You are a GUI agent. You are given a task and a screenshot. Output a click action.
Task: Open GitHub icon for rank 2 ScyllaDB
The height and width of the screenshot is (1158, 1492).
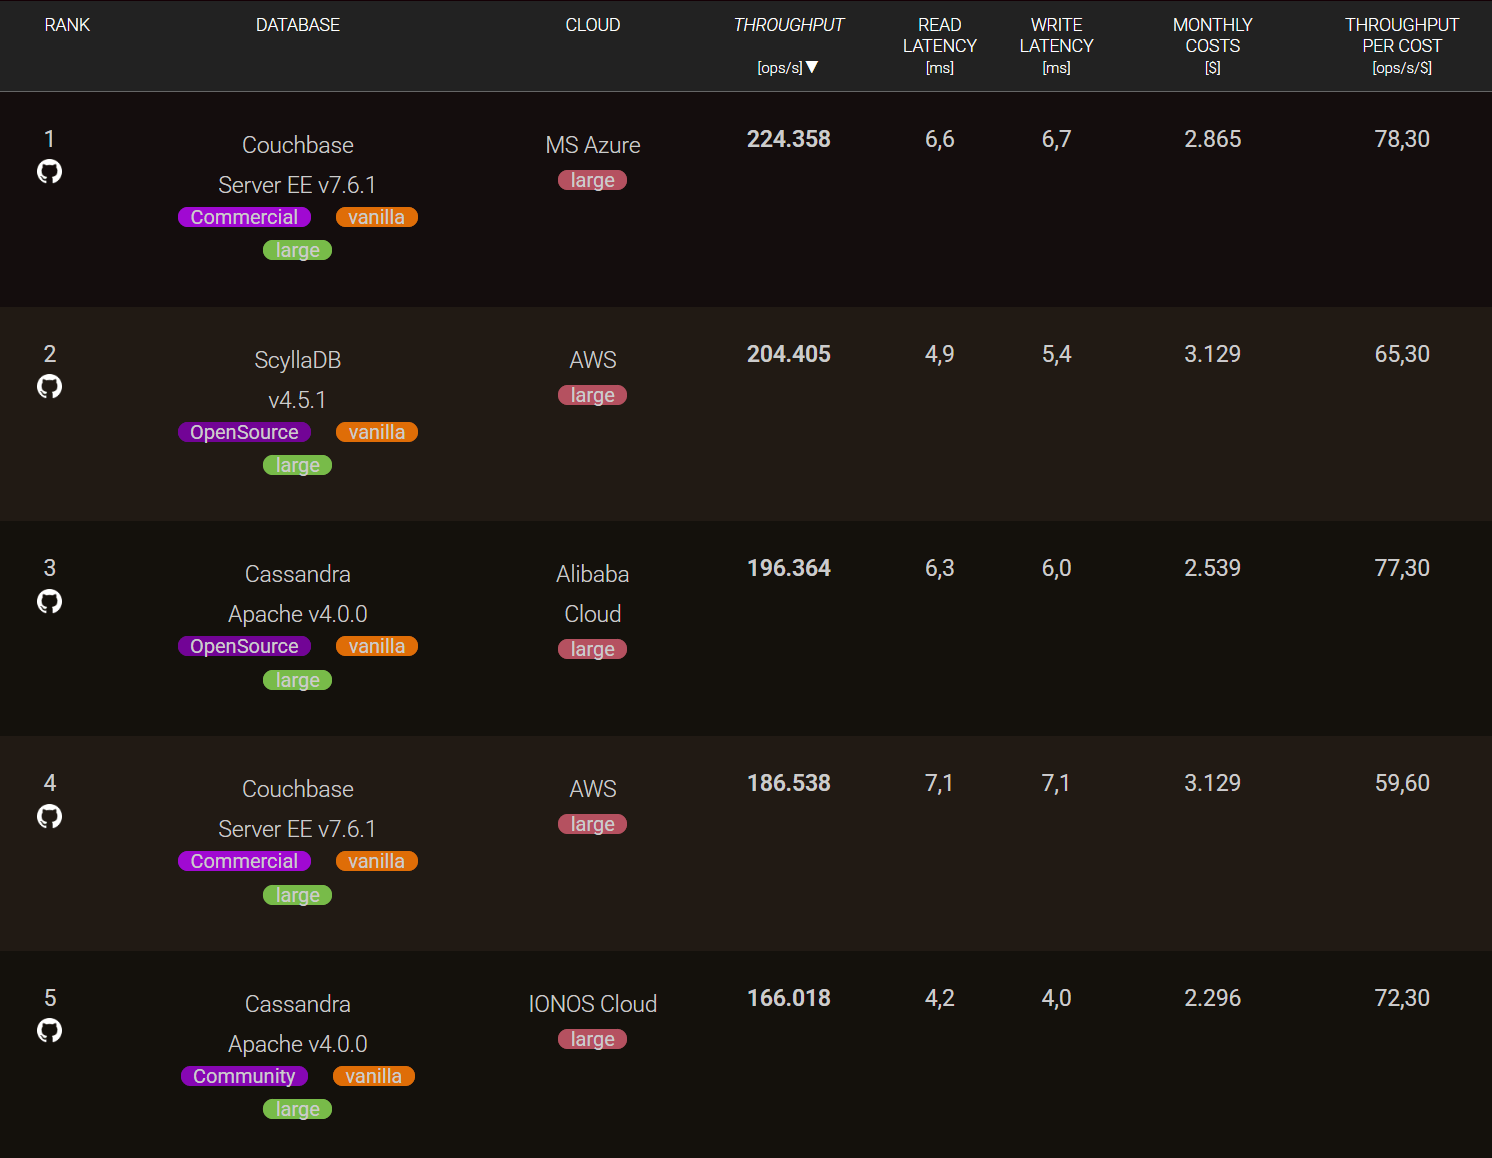tap(49, 386)
